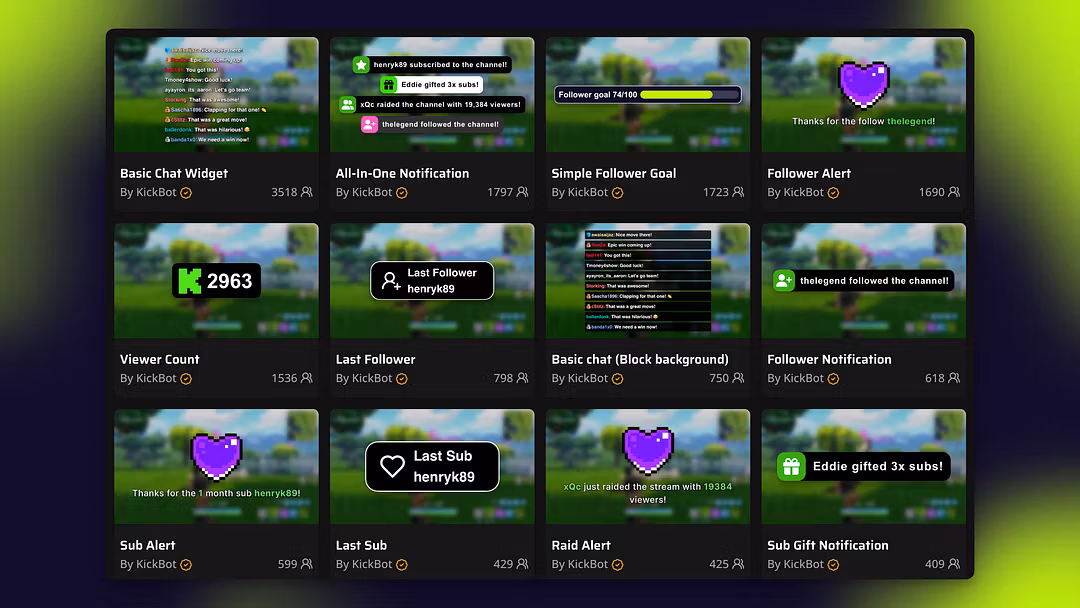Image resolution: width=1080 pixels, height=608 pixels.
Task: Open Basic chat (Block background) title
Action: pyautogui.click(x=640, y=359)
